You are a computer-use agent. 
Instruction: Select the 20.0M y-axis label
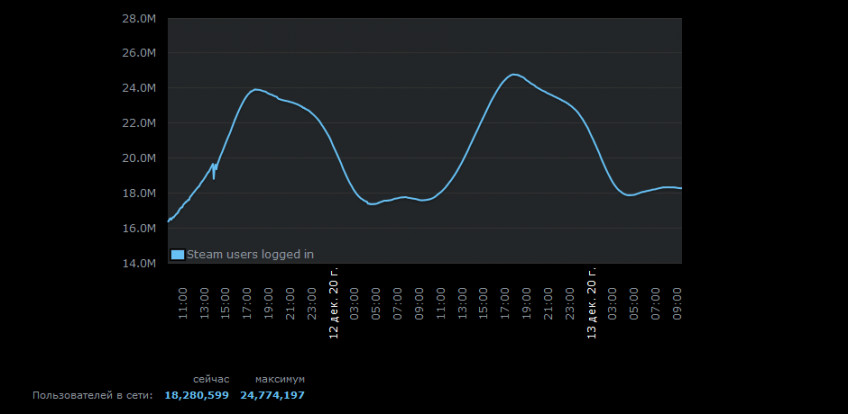click(x=140, y=158)
